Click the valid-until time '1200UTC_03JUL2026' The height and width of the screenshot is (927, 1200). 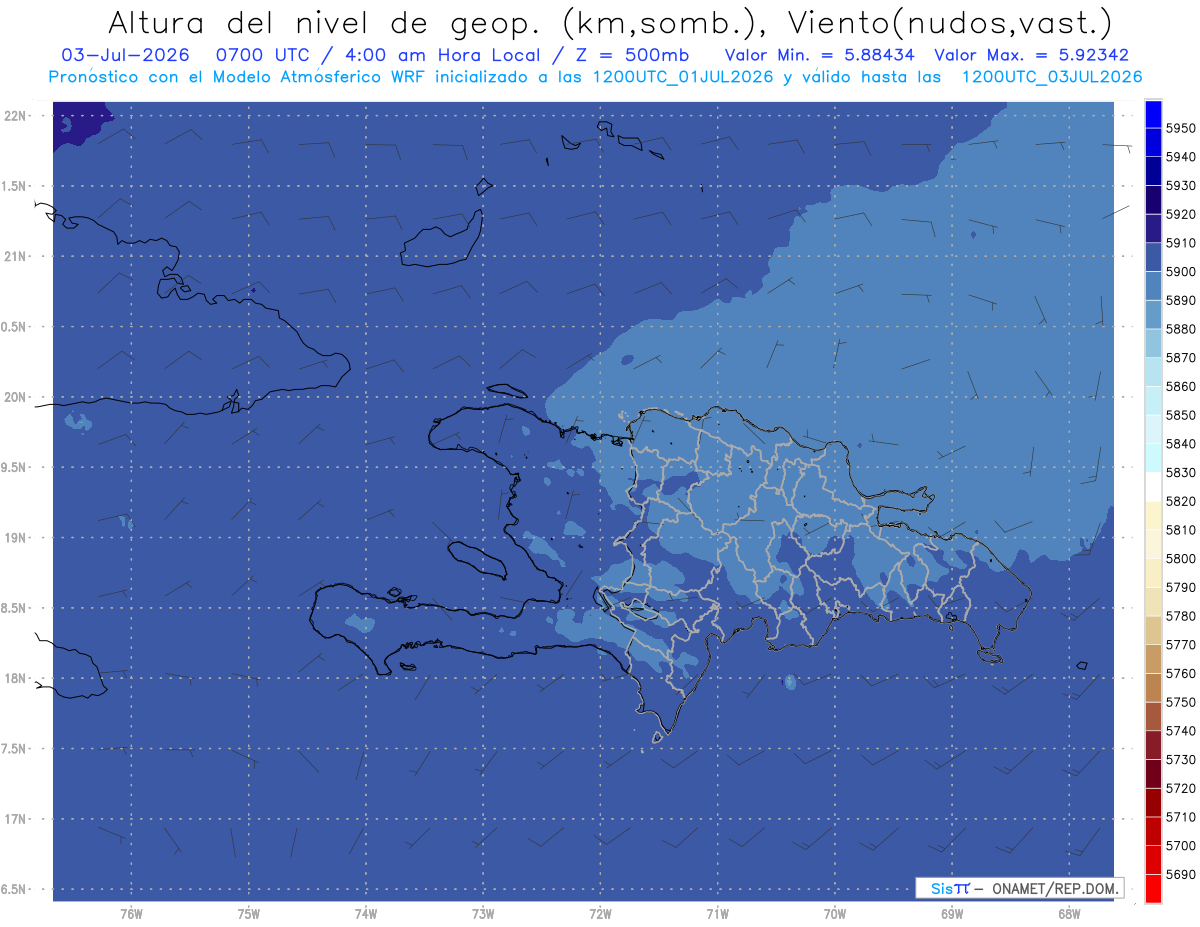1052,76
